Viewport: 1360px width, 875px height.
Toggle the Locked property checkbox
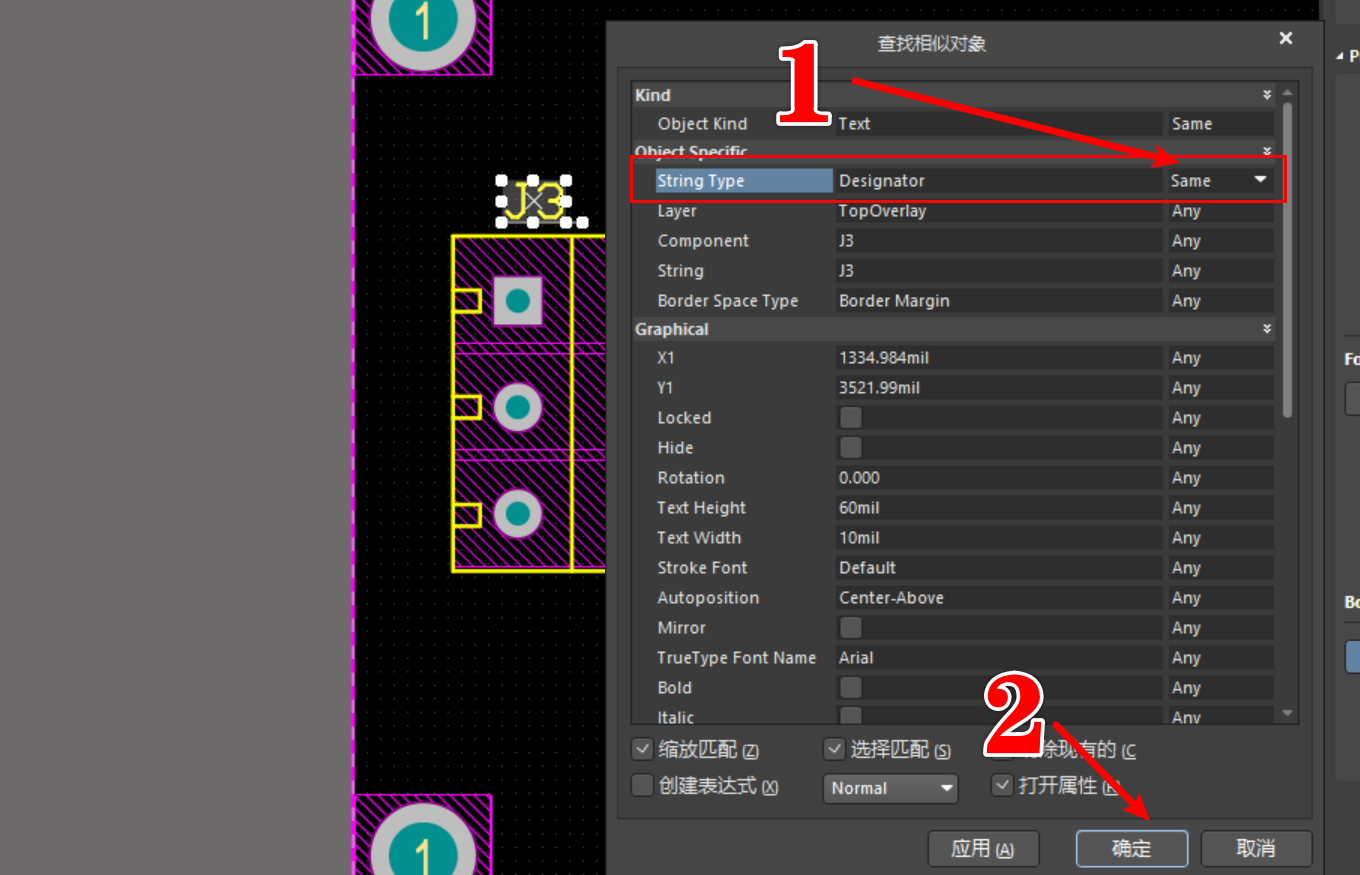850,417
